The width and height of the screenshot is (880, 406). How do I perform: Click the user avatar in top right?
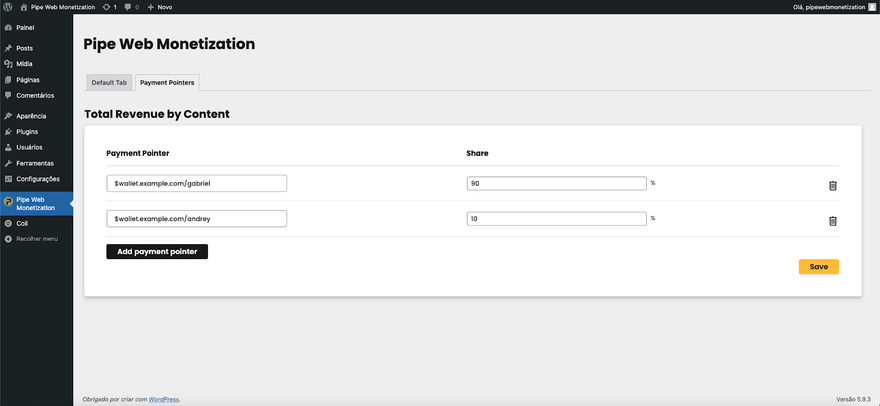point(871,7)
